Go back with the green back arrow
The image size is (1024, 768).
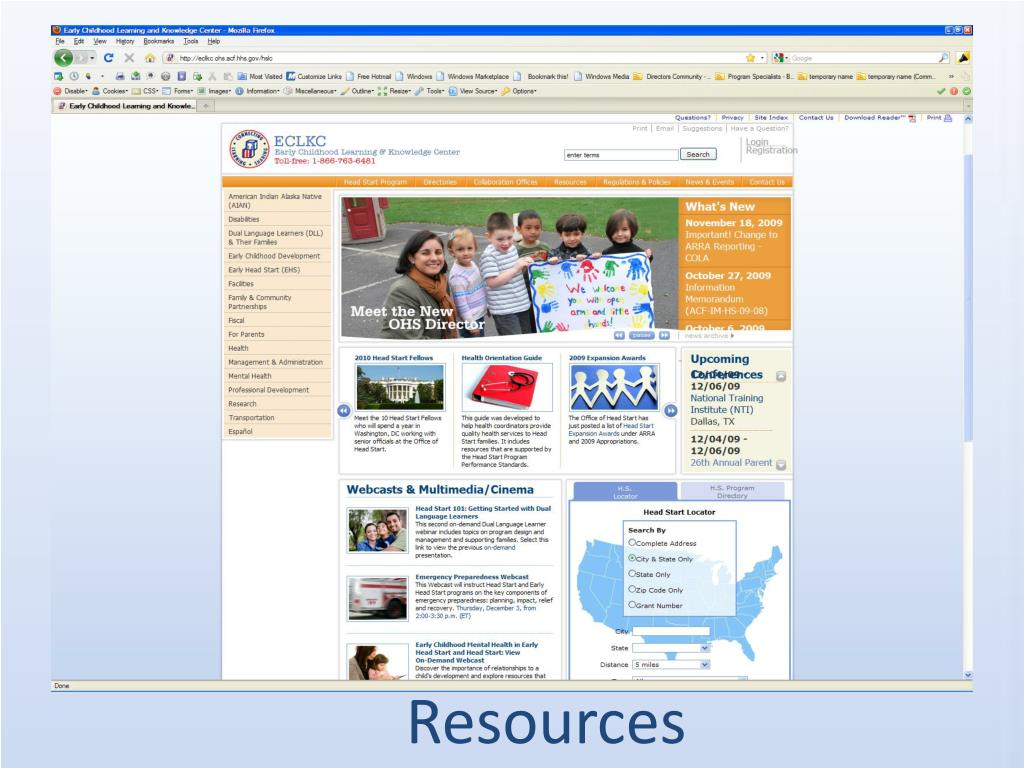63,57
